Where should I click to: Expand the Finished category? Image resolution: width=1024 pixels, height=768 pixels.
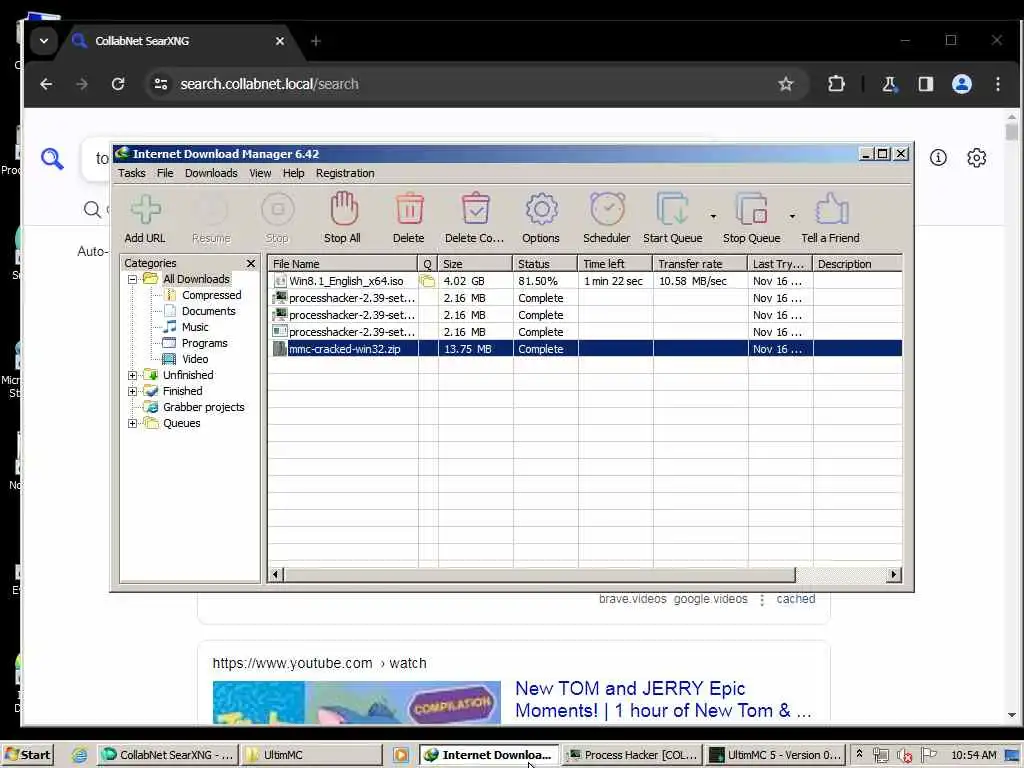133,391
